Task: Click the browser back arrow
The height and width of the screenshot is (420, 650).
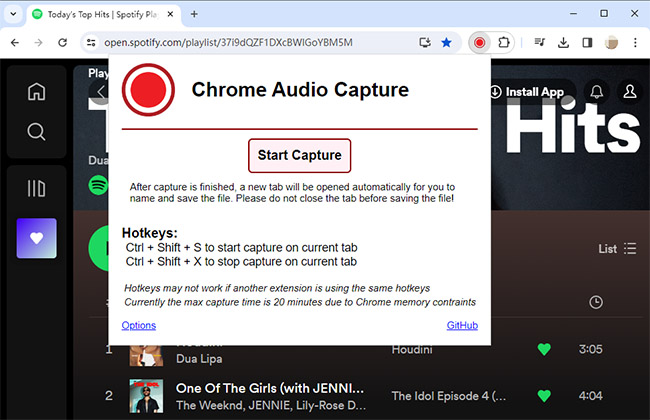Action: pyautogui.click(x=15, y=42)
